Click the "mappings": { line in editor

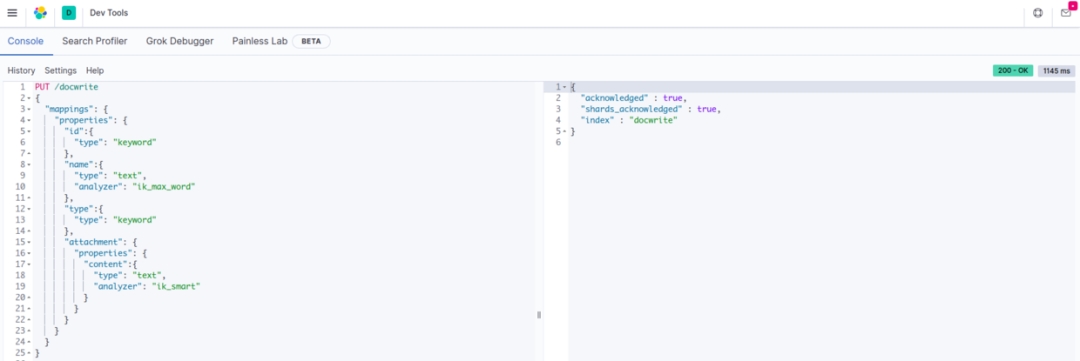[x=76, y=110]
